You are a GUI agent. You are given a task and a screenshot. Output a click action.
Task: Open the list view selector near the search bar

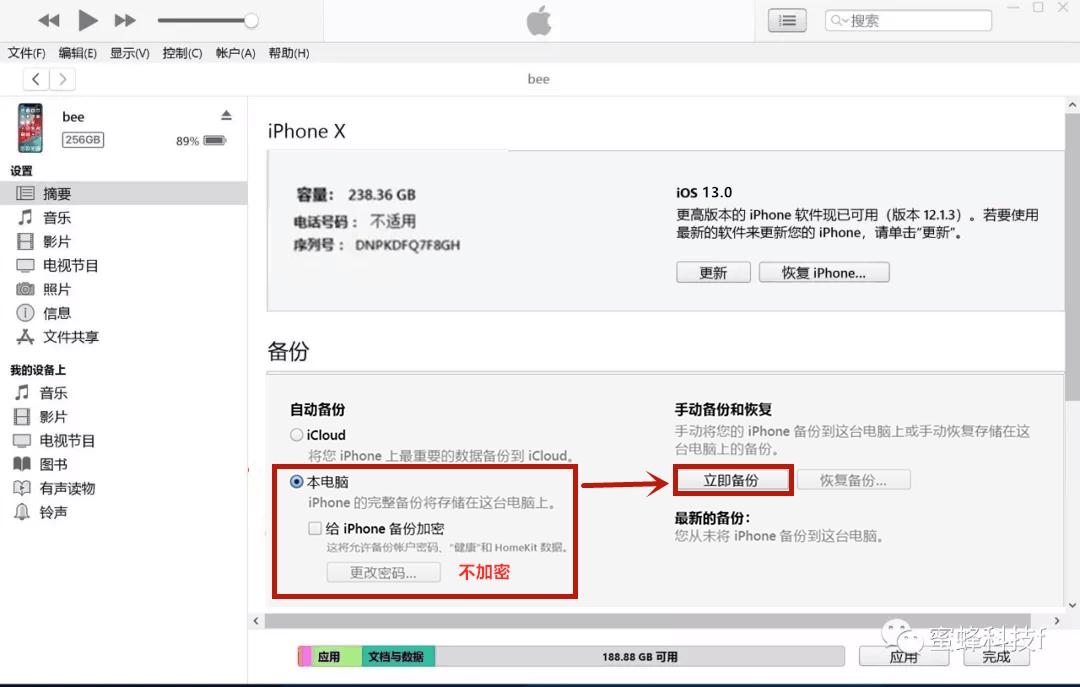(786, 20)
